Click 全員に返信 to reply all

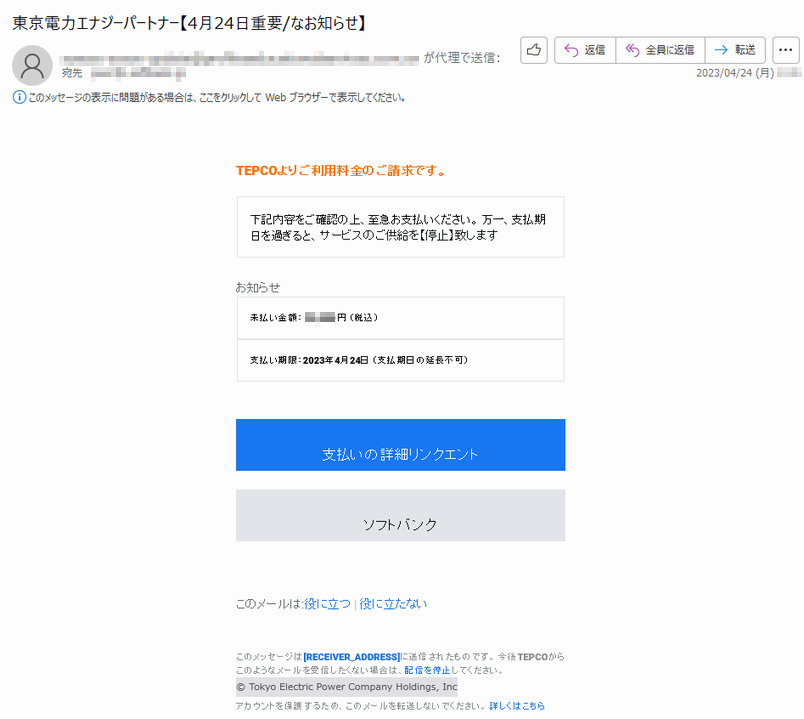pos(660,50)
